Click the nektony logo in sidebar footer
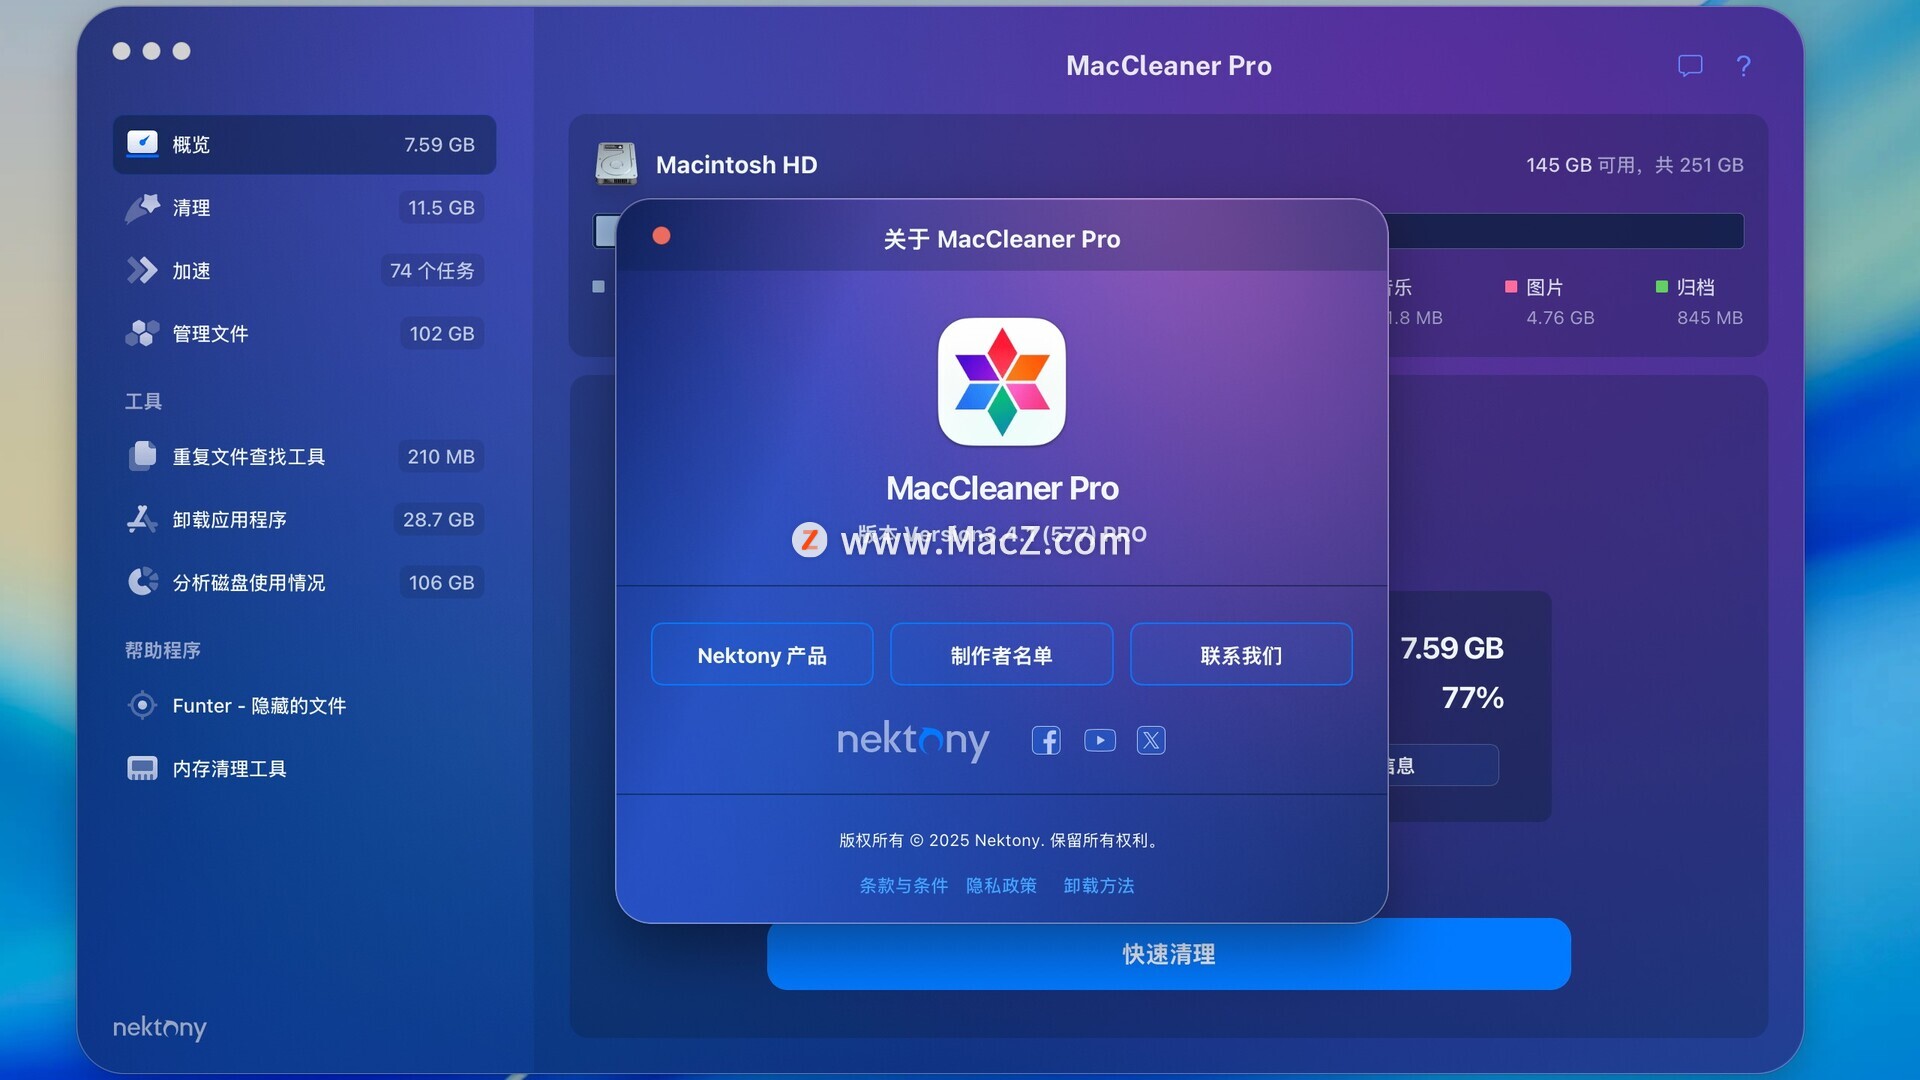The width and height of the screenshot is (1920, 1080). click(159, 1028)
